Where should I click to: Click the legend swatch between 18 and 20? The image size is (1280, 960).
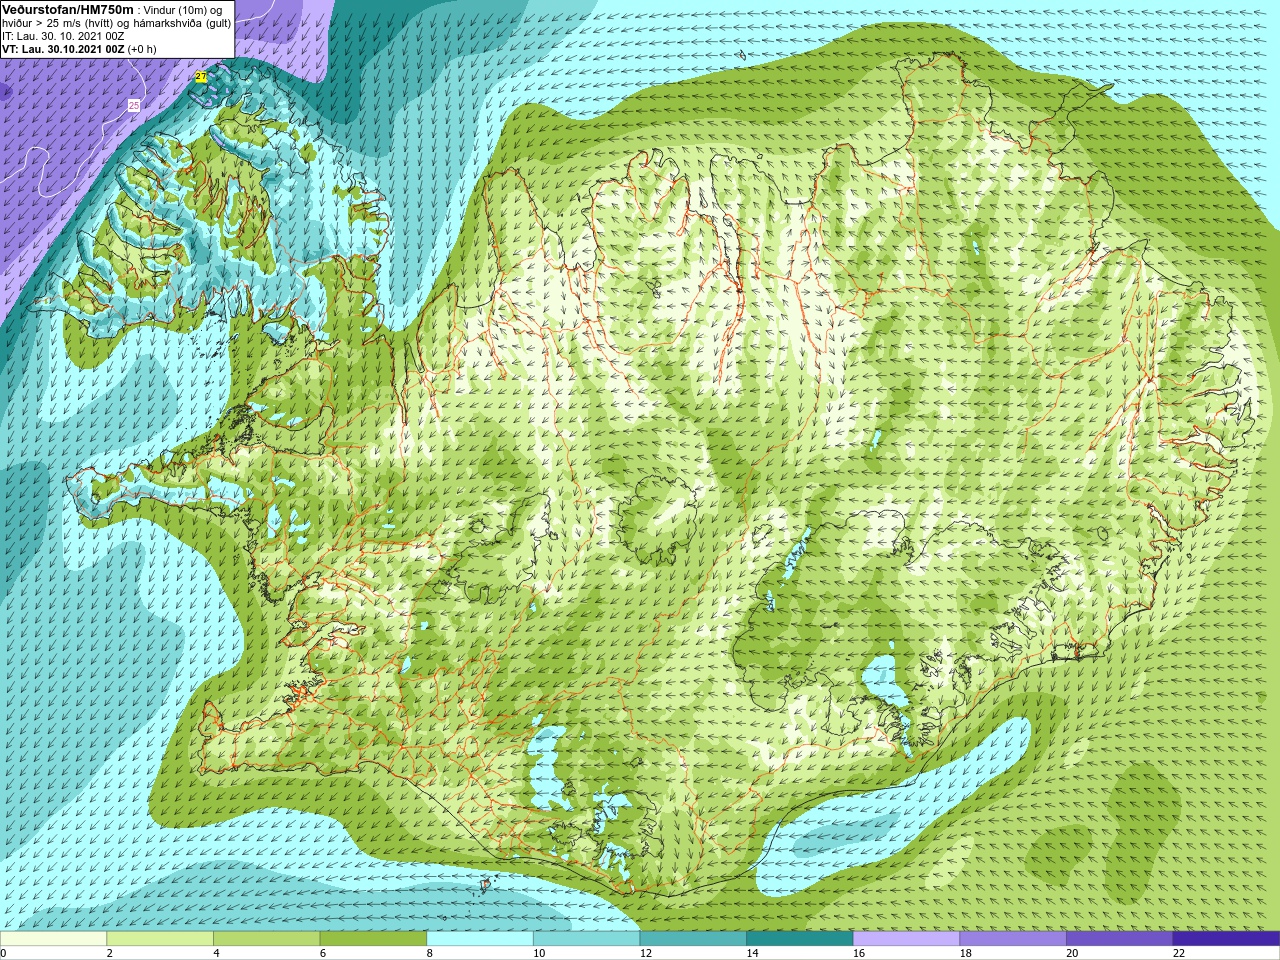pyautogui.click(x=1013, y=939)
